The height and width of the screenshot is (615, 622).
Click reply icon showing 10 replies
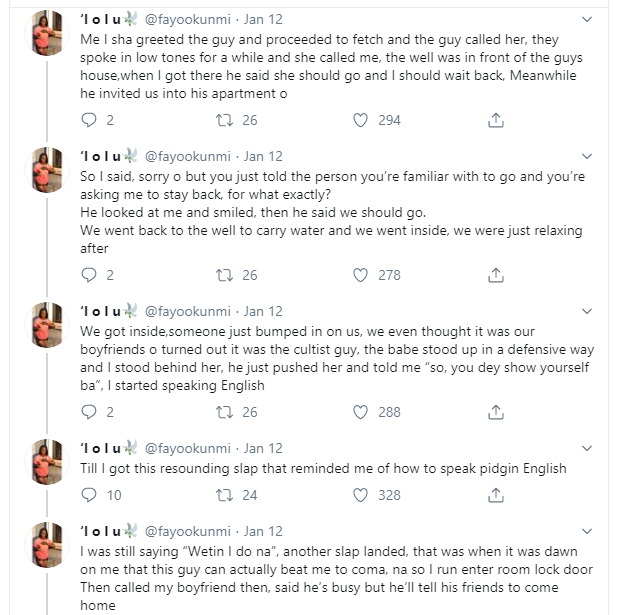[88, 495]
